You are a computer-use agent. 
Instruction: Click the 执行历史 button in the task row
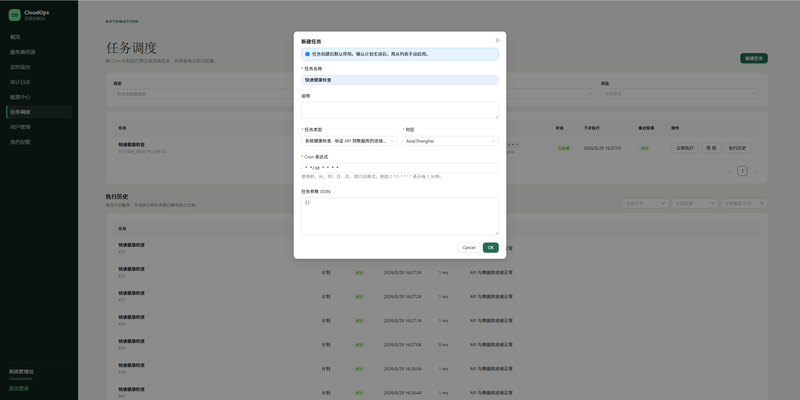(737, 148)
